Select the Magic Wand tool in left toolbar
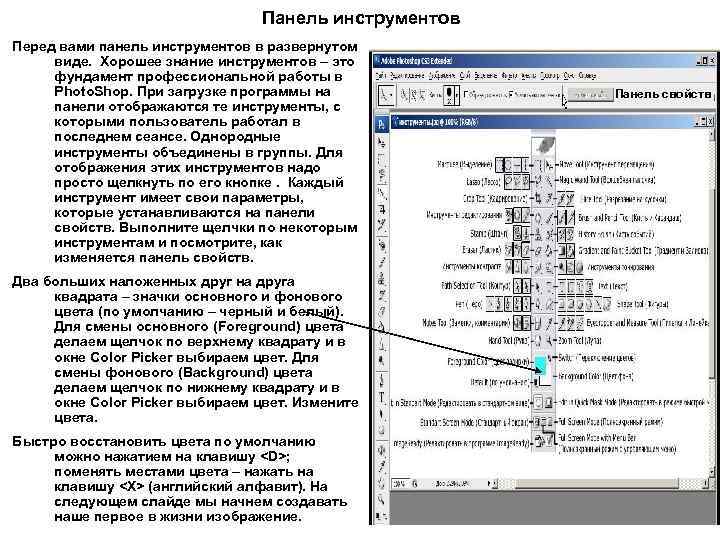The image size is (720, 540). pos(381,192)
